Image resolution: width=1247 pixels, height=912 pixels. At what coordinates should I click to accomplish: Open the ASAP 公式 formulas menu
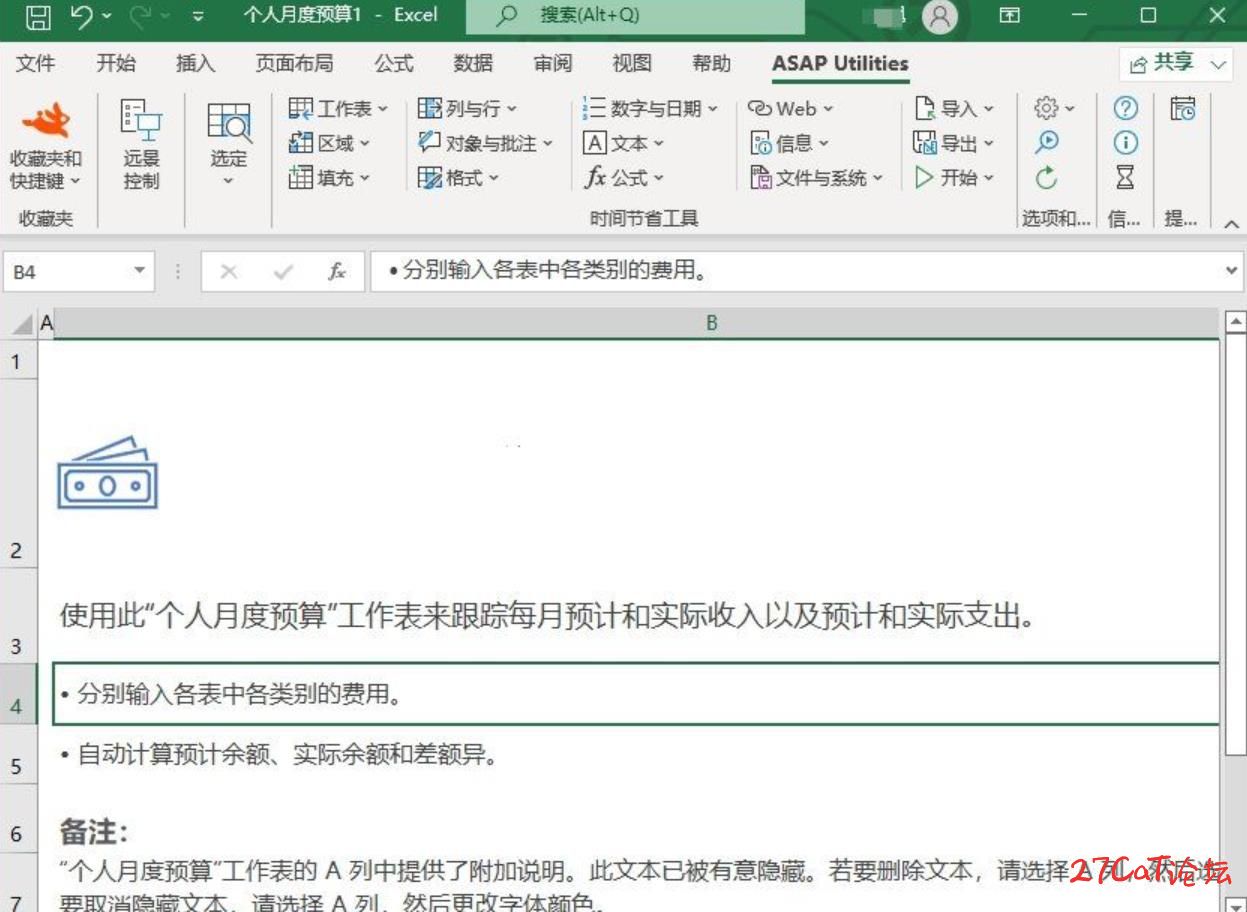click(623, 178)
